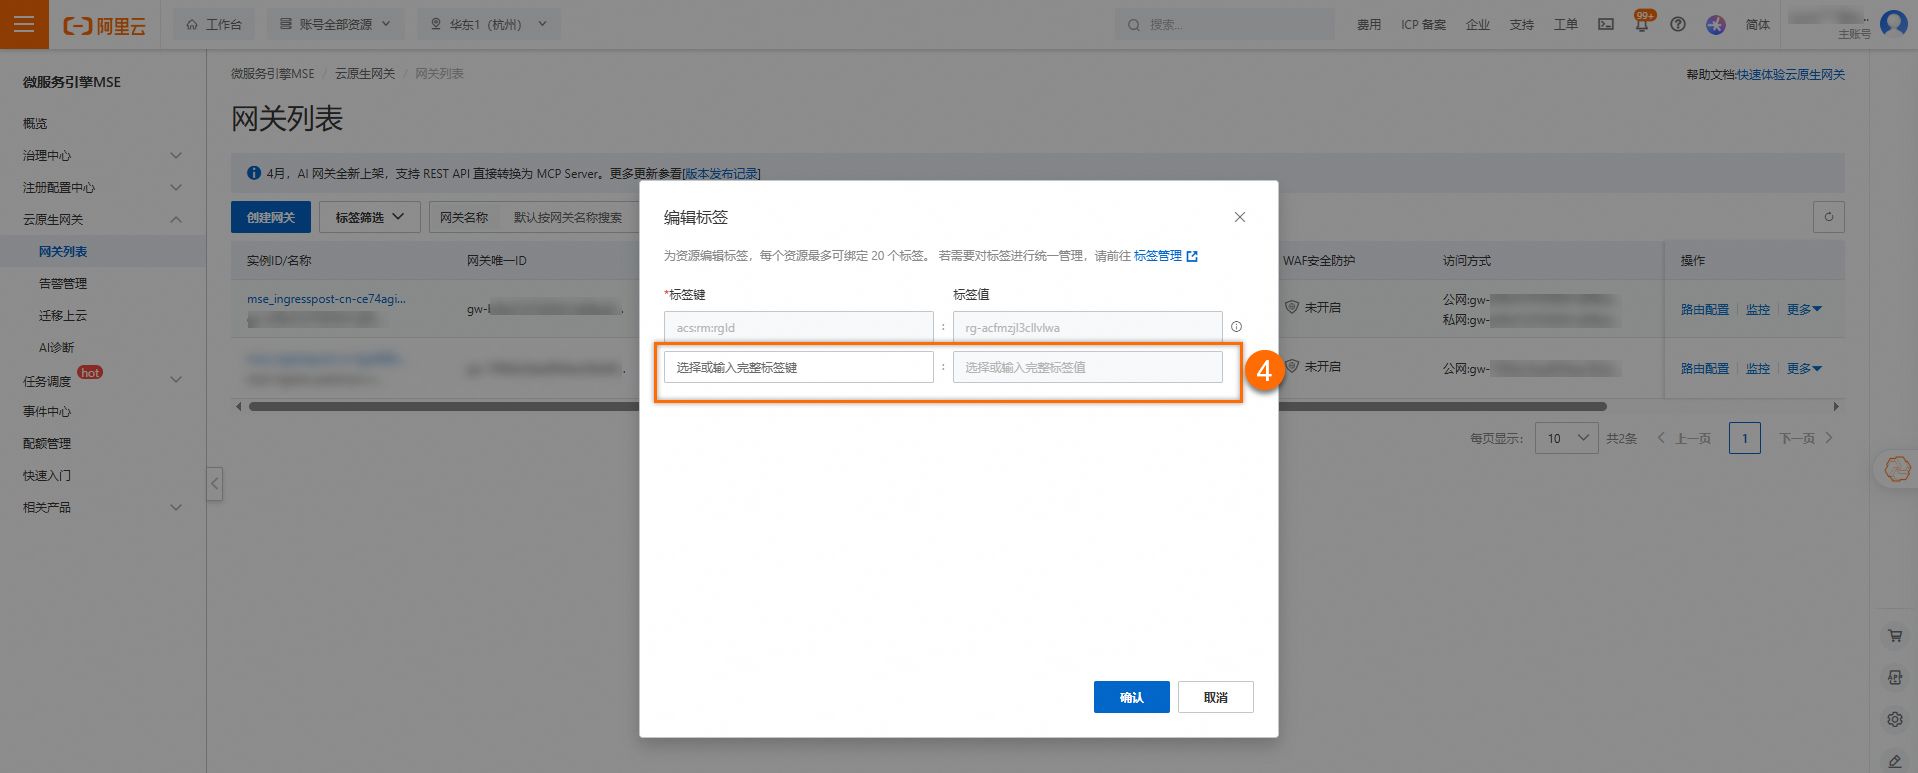Expand the 账号全部资源 dropdown

[x=336, y=24]
